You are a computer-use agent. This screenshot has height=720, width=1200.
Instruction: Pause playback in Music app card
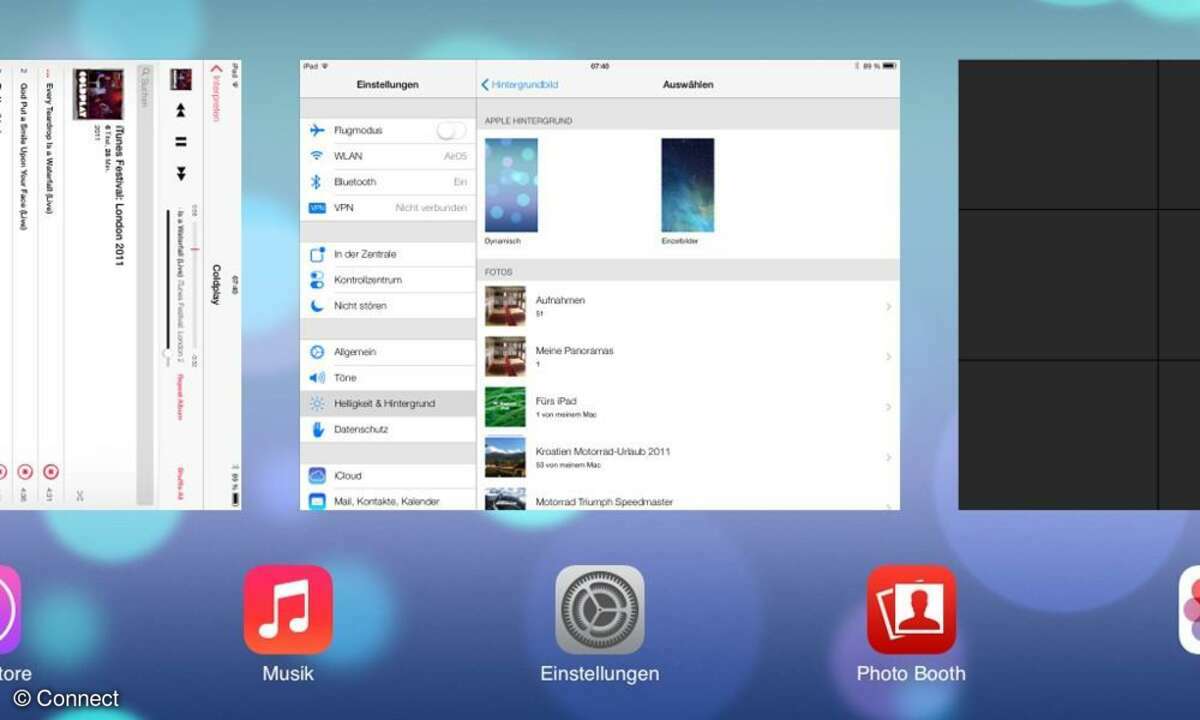pos(181,142)
